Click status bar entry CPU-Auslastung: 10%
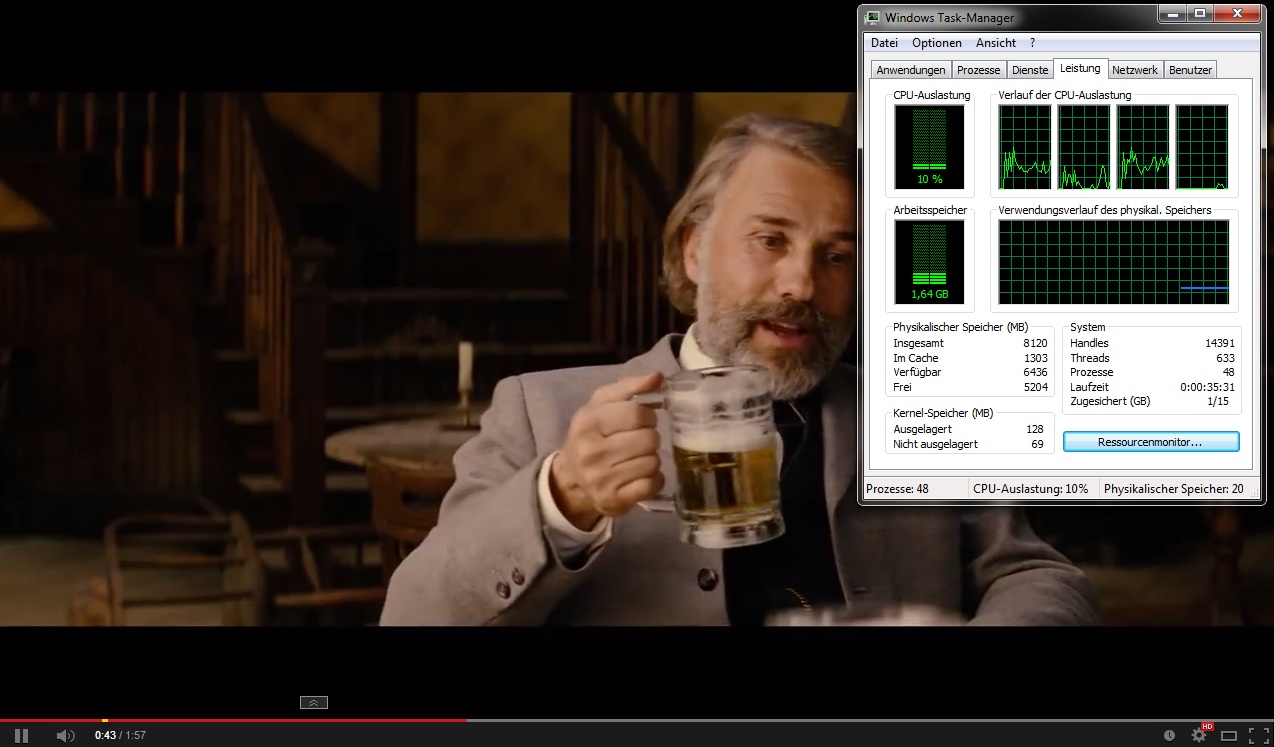Image resolution: width=1274 pixels, height=747 pixels. pyautogui.click(x=1031, y=489)
